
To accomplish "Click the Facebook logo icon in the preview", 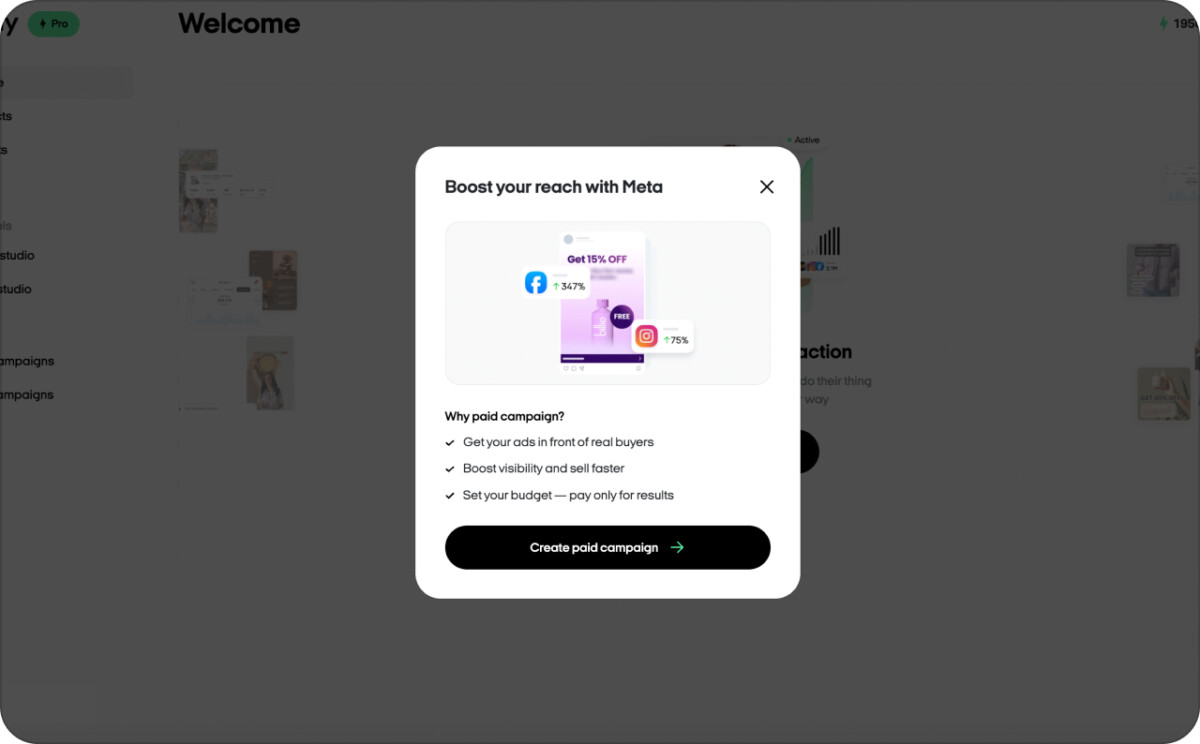I will (536, 283).
